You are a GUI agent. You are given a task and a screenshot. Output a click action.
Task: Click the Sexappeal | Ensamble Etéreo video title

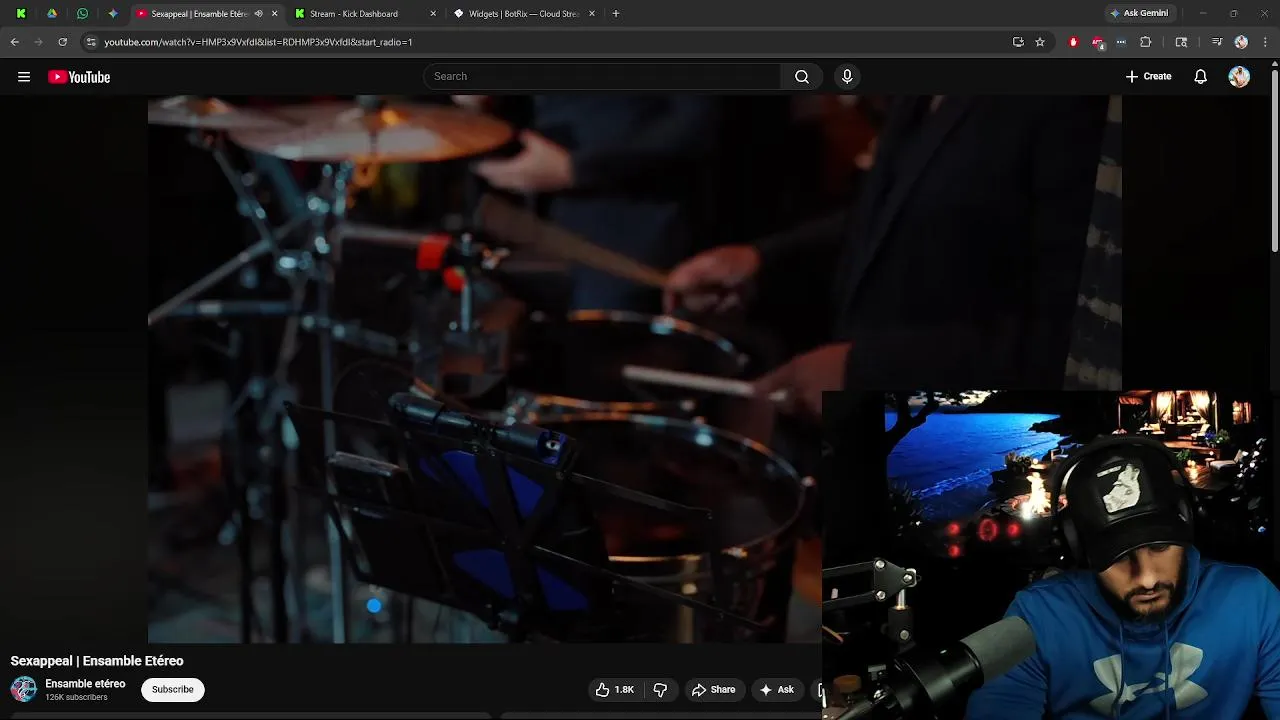tap(97, 661)
